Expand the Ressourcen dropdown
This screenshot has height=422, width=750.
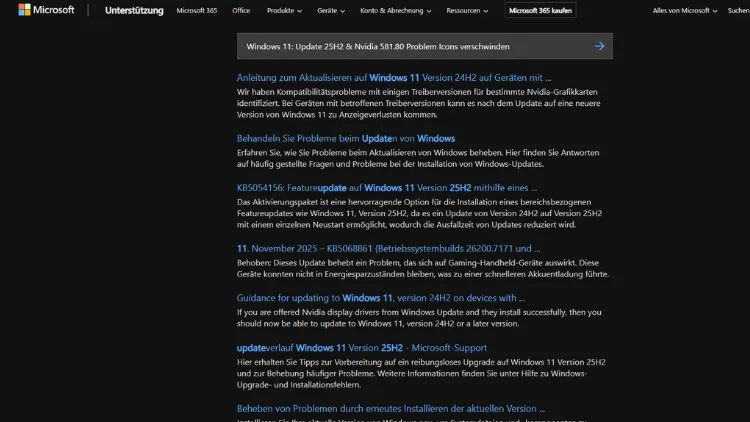point(467,11)
